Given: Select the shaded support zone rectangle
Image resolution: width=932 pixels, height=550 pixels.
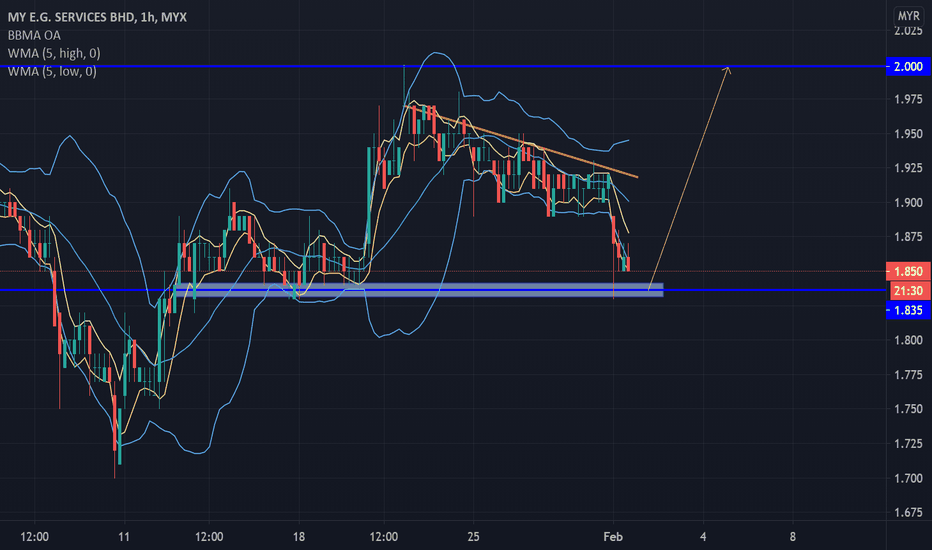Looking at the screenshot, I should tap(418, 290).
